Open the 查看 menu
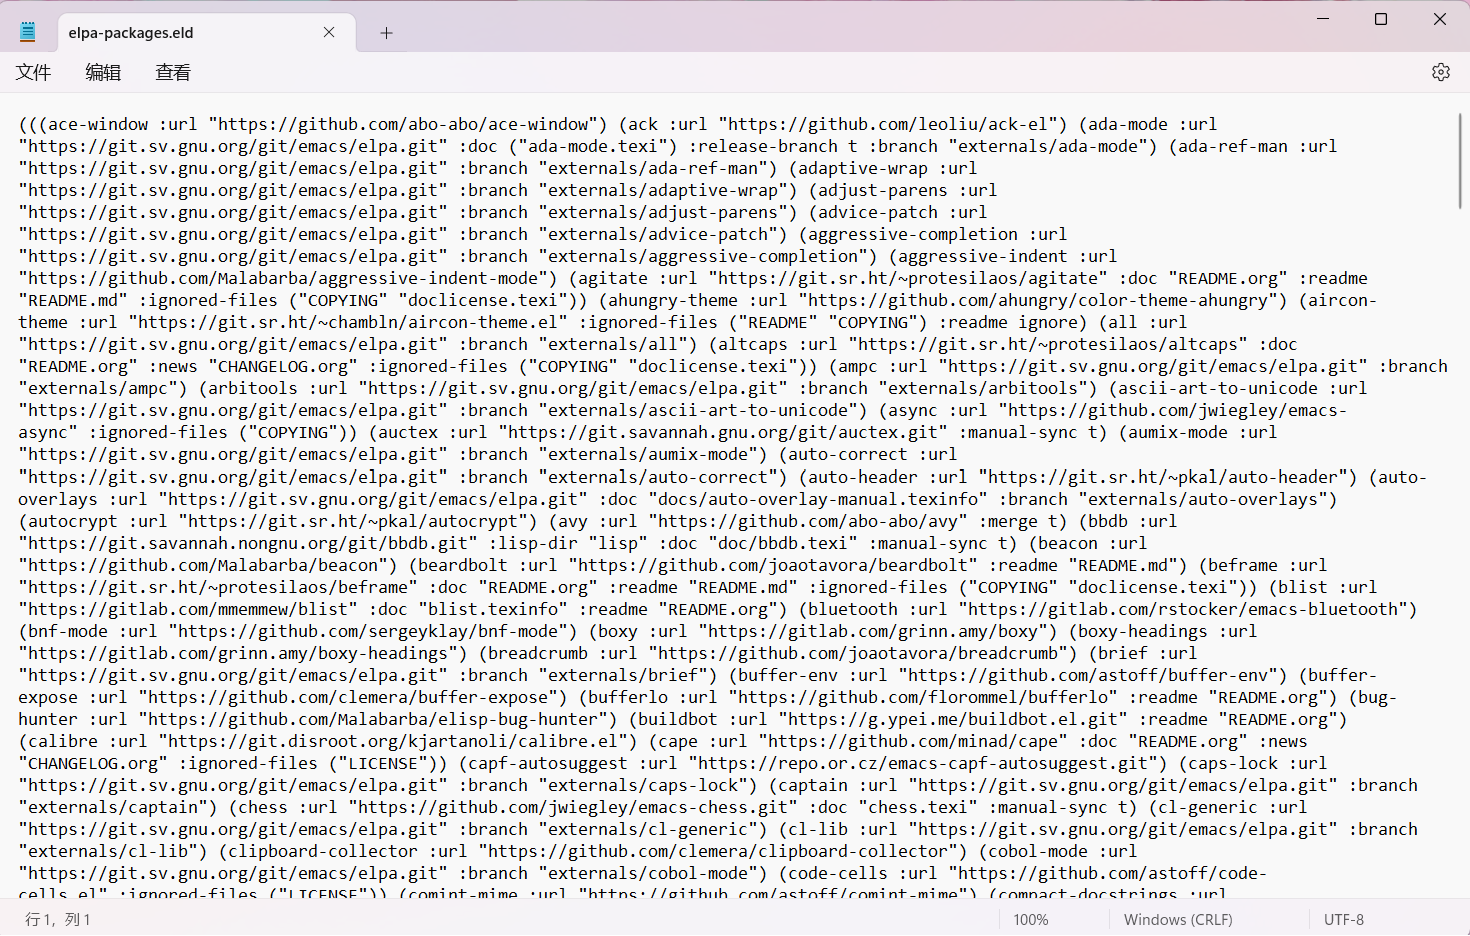This screenshot has height=936, width=1470. point(173,72)
